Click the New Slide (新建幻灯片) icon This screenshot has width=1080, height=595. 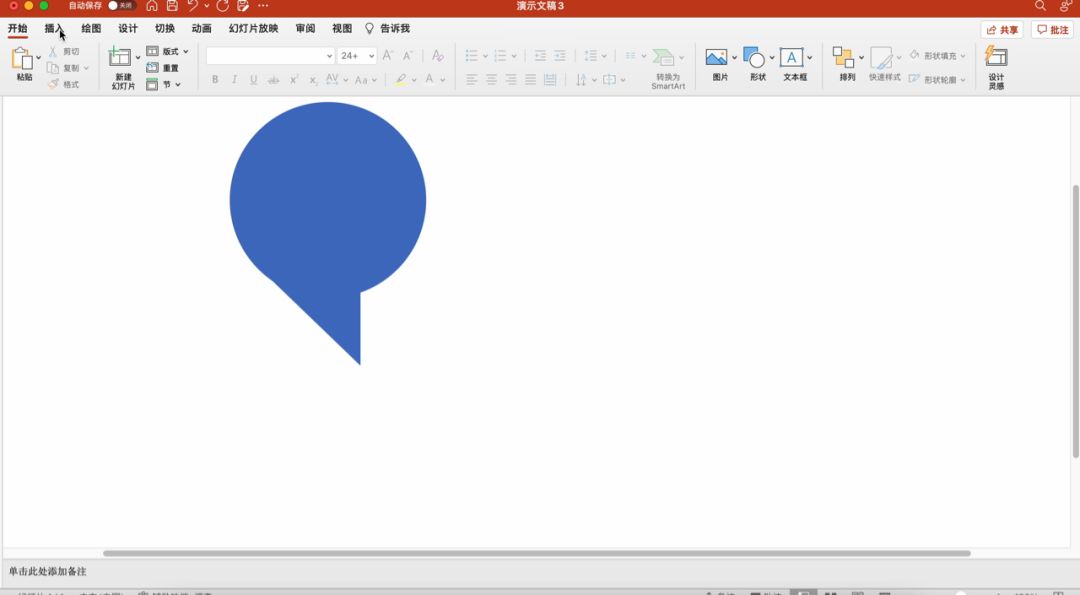point(121,59)
